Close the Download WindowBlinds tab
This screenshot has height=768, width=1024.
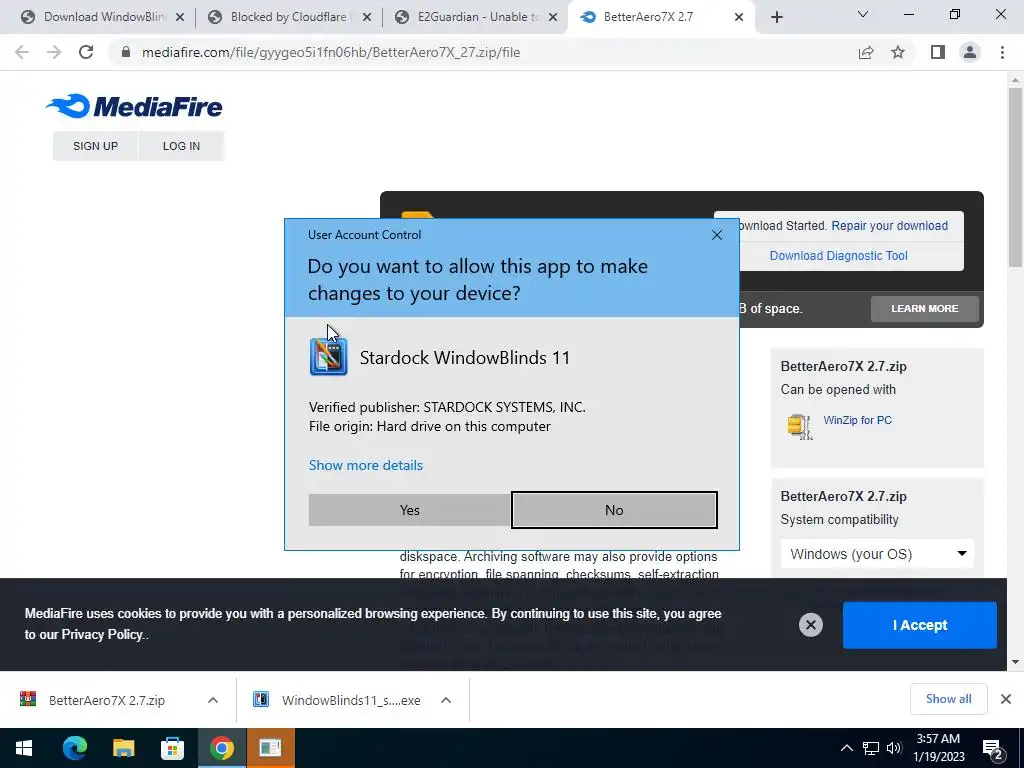180,18
